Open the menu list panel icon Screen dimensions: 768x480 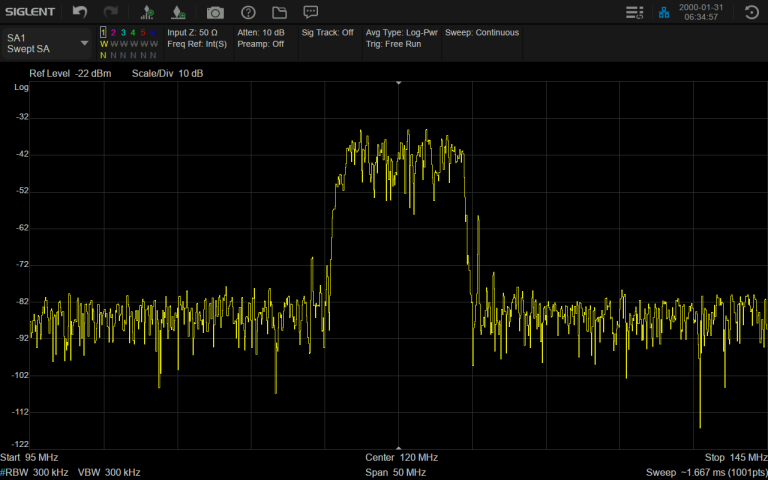633,12
